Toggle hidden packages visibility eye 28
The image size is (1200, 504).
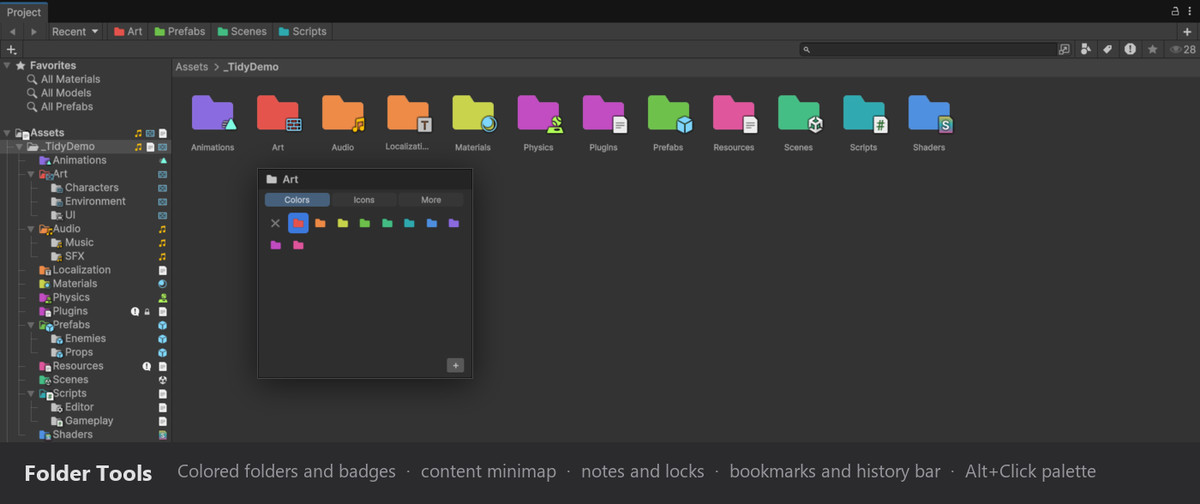(x=1182, y=49)
